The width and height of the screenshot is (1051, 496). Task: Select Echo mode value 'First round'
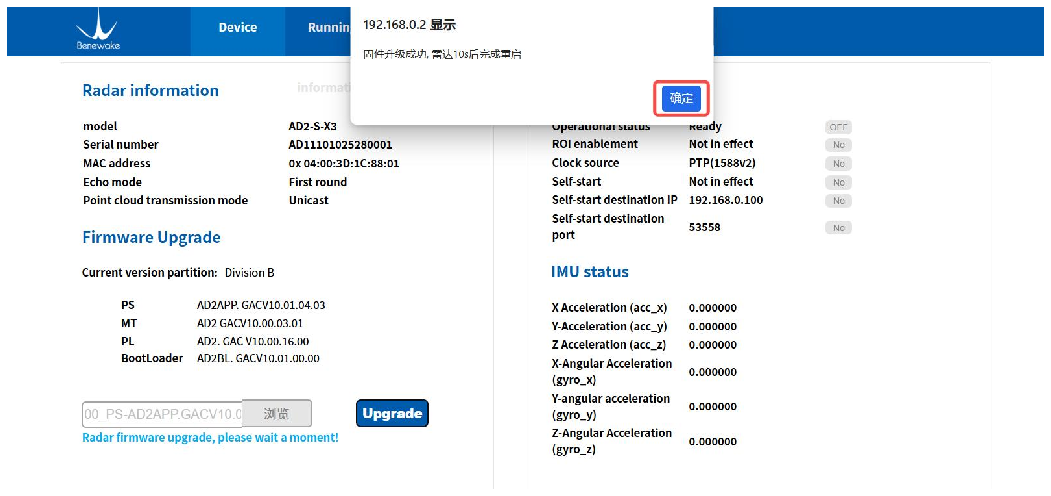tap(318, 182)
